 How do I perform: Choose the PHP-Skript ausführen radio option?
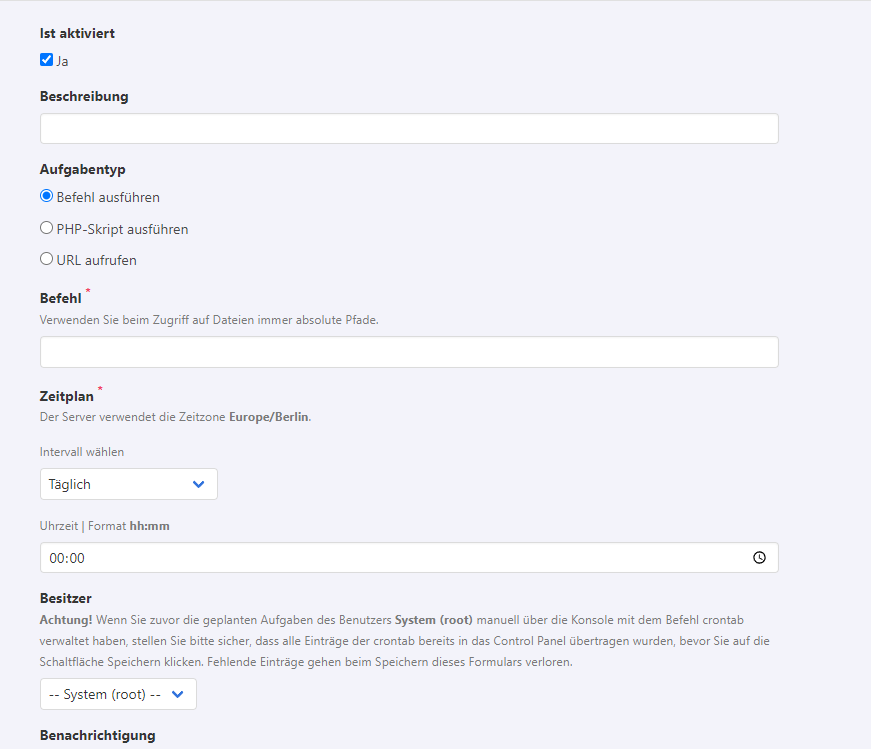pos(46,228)
